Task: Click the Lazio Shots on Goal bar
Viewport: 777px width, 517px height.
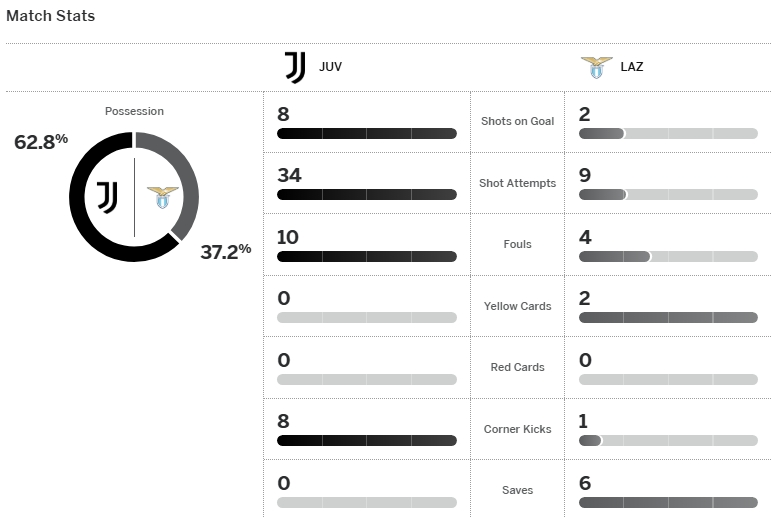Action: pyautogui.click(x=667, y=133)
